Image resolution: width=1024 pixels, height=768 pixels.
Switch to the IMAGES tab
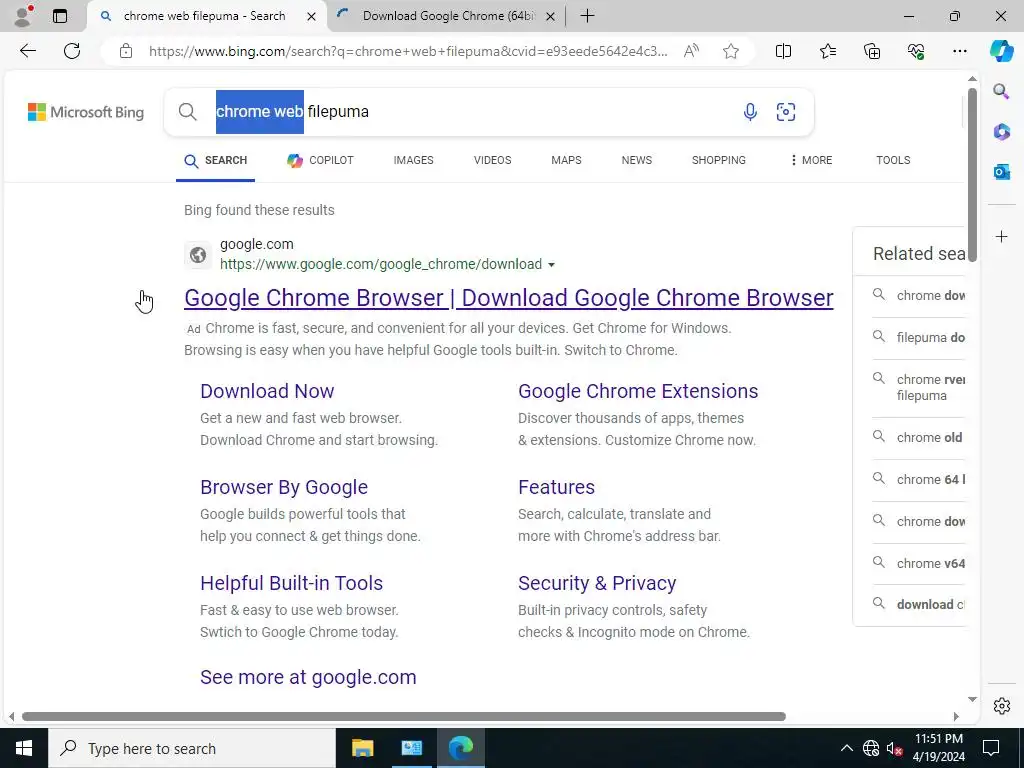point(413,160)
